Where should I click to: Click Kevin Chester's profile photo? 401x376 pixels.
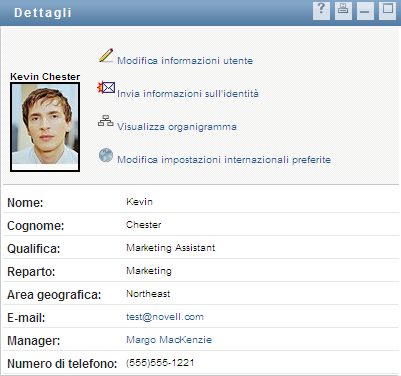click(45, 127)
